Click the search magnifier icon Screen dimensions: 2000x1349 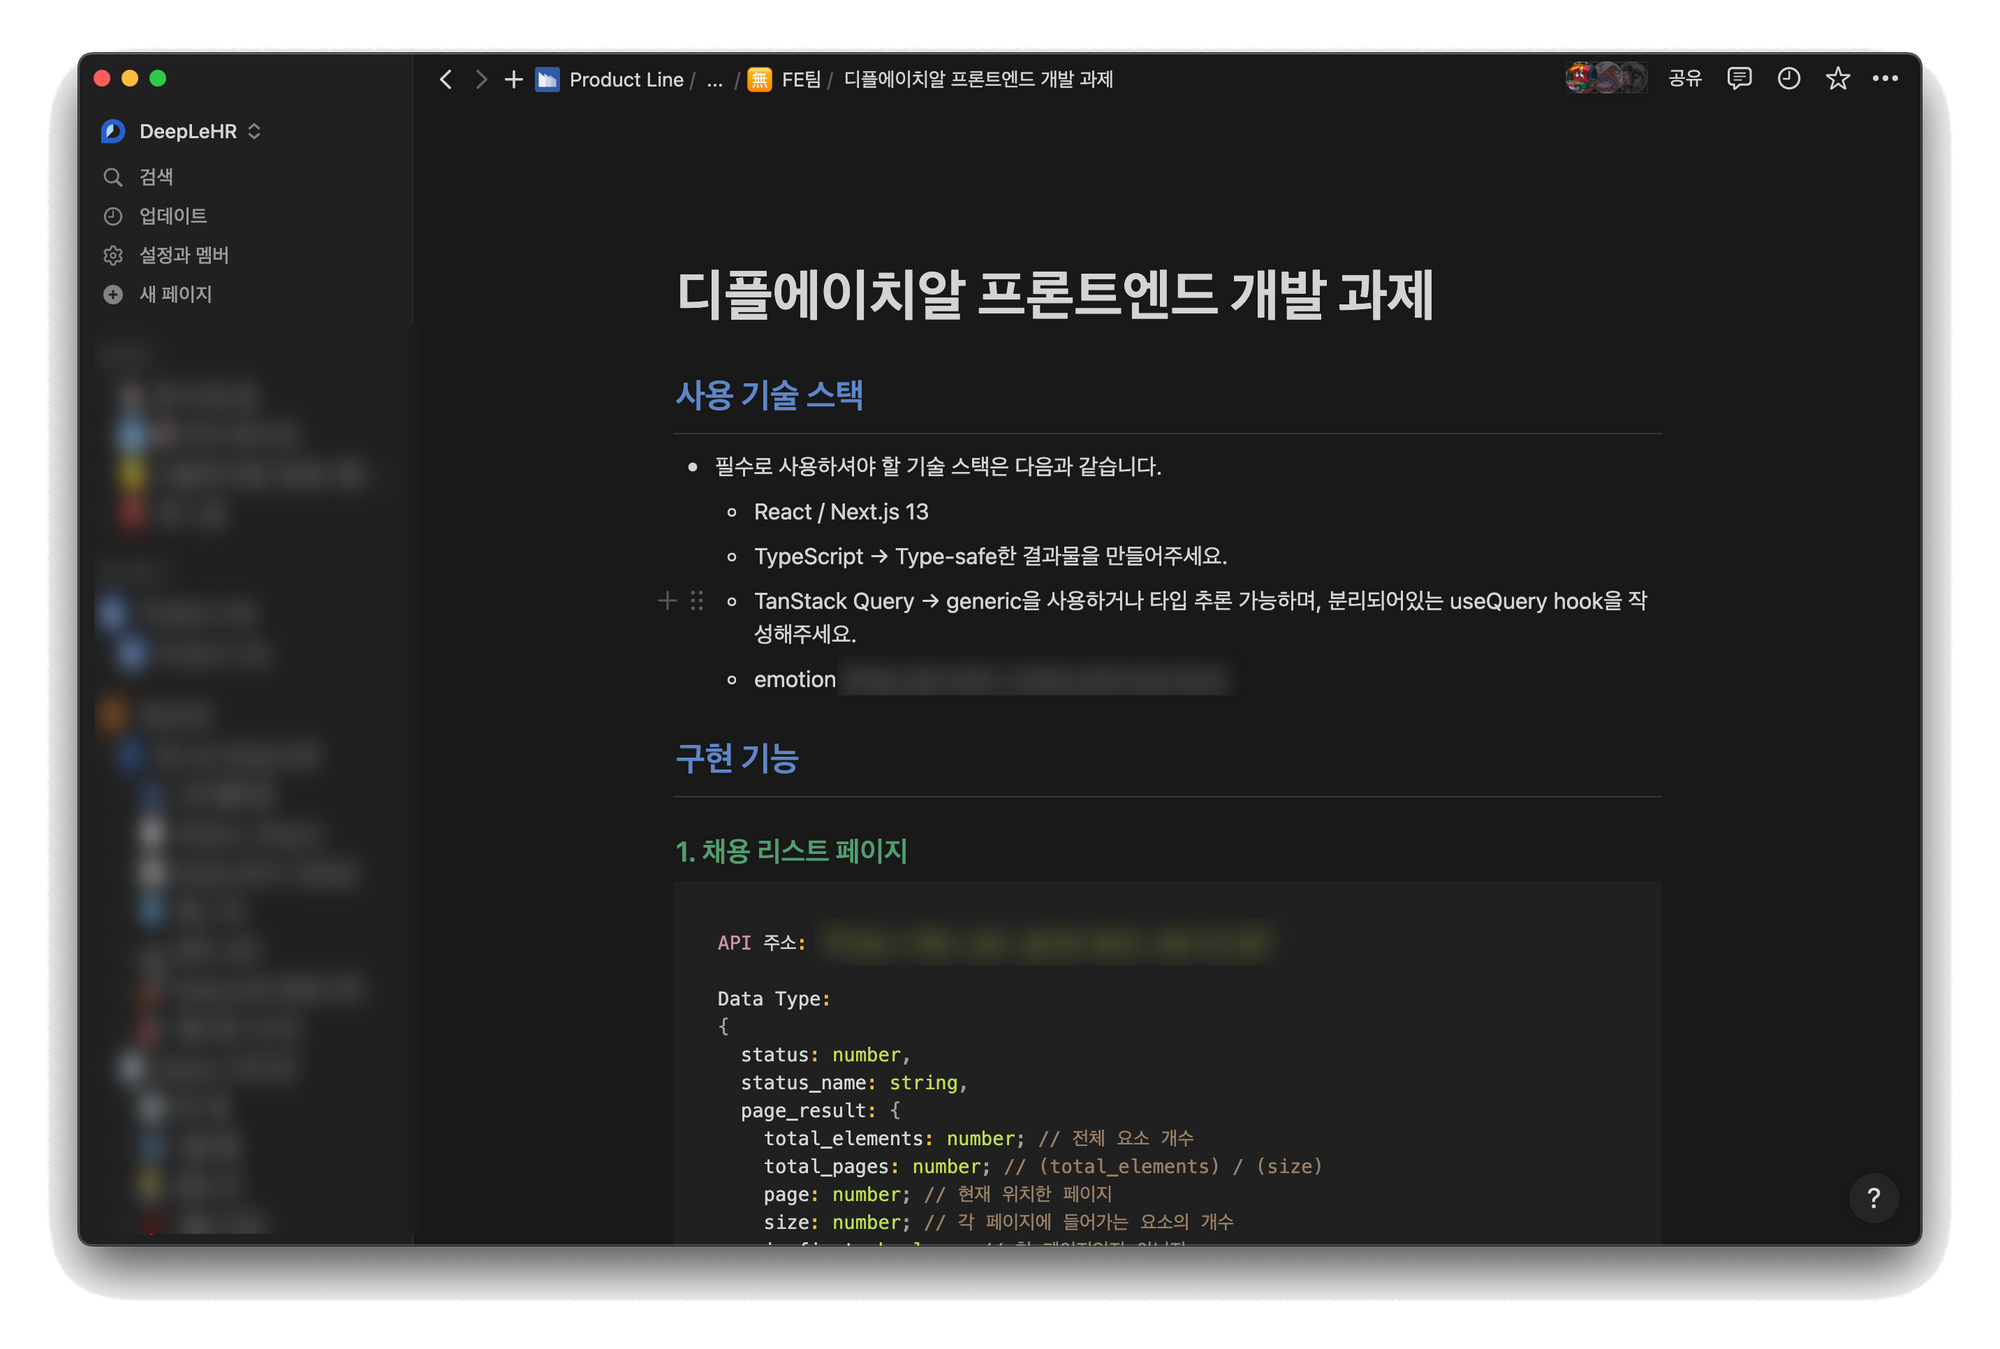click(113, 177)
